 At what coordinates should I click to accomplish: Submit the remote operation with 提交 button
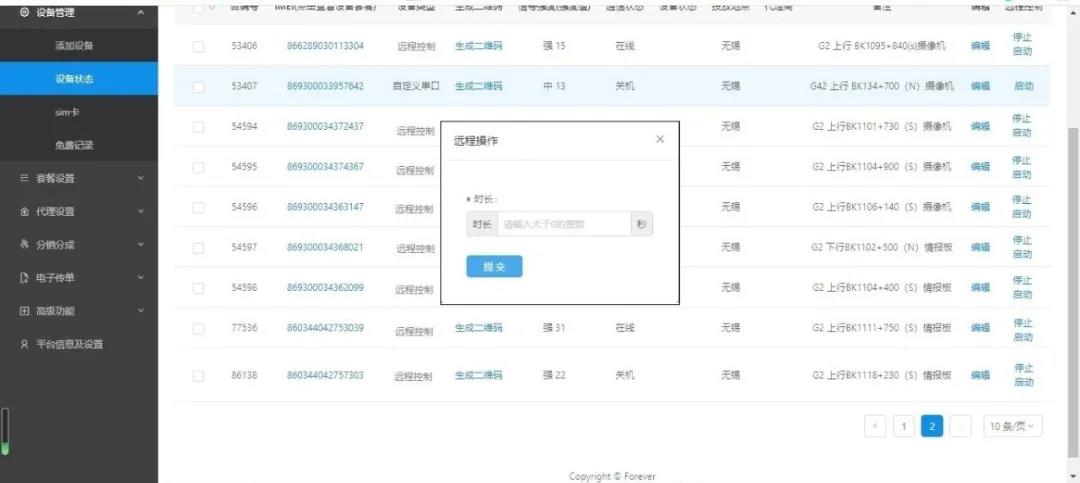(x=494, y=266)
